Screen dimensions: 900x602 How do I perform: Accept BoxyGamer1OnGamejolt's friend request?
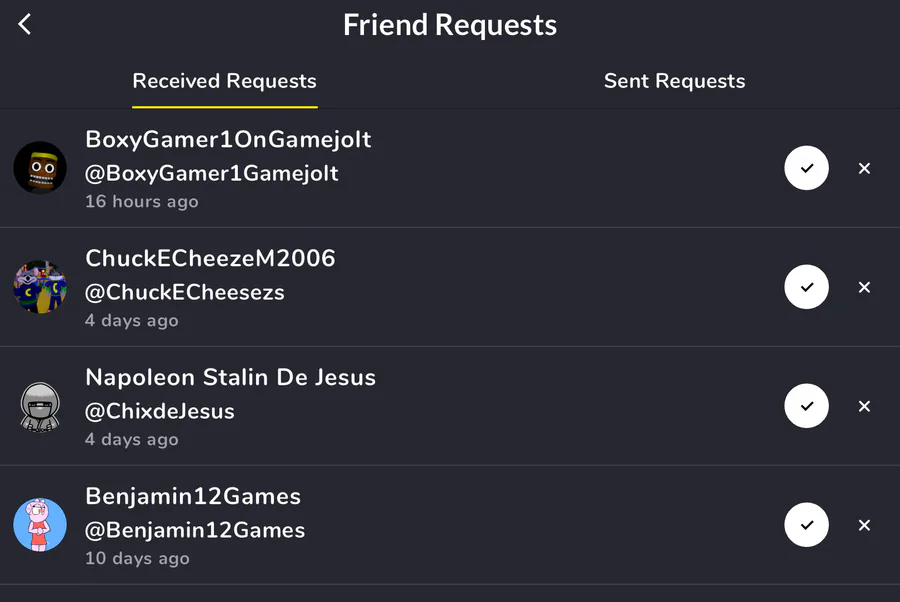point(806,168)
